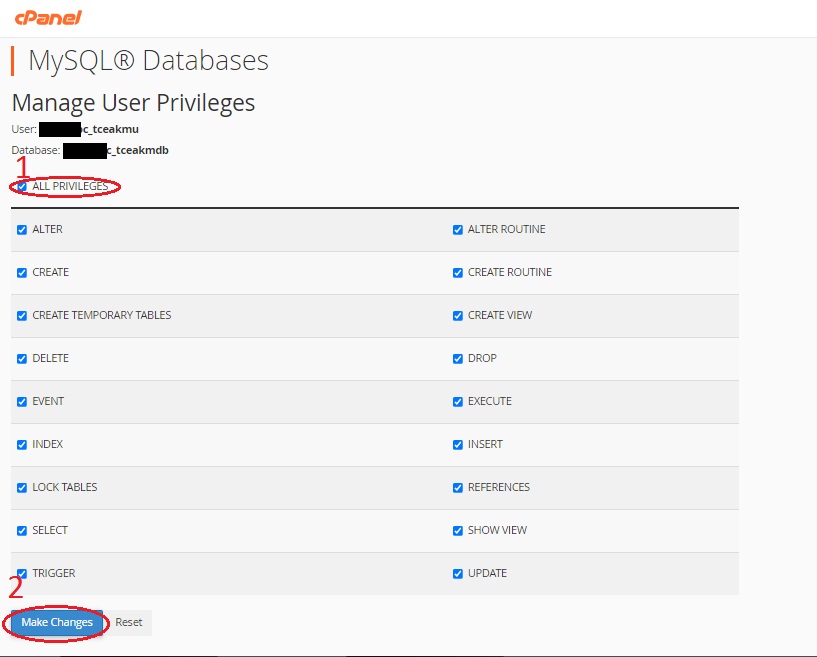Toggle the ALTER ROUTINE checkbox

[x=457, y=230]
